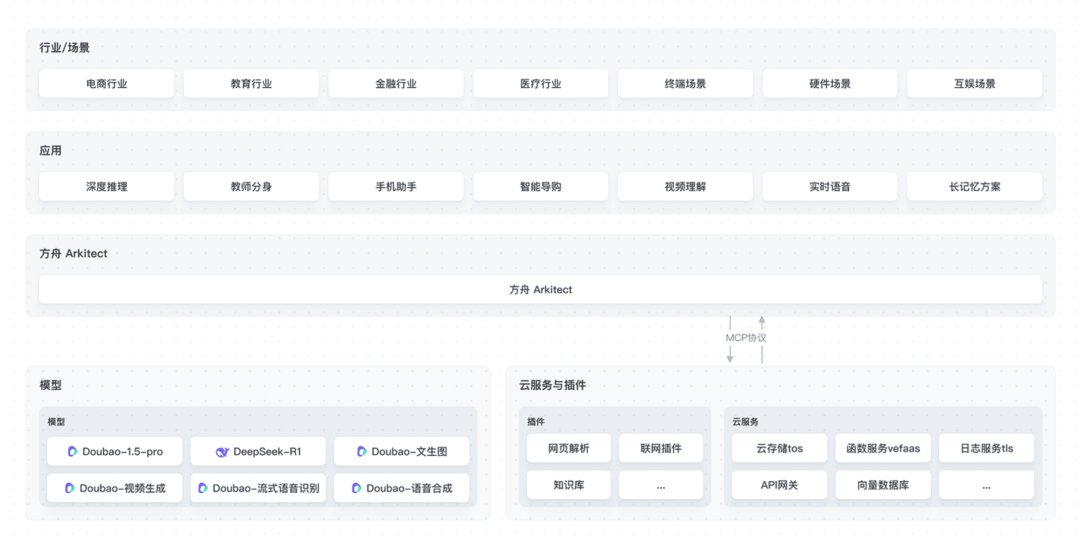Viewport: 1080px width, 540px height.
Task: Open the 硬件场景 card
Action: point(830,83)
